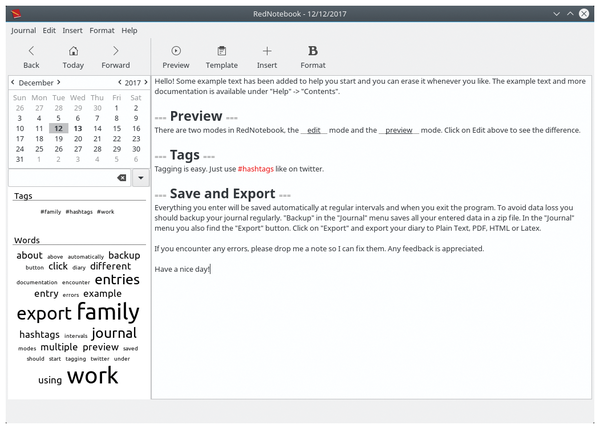Clear search field with backspace icon

point(122,178)
